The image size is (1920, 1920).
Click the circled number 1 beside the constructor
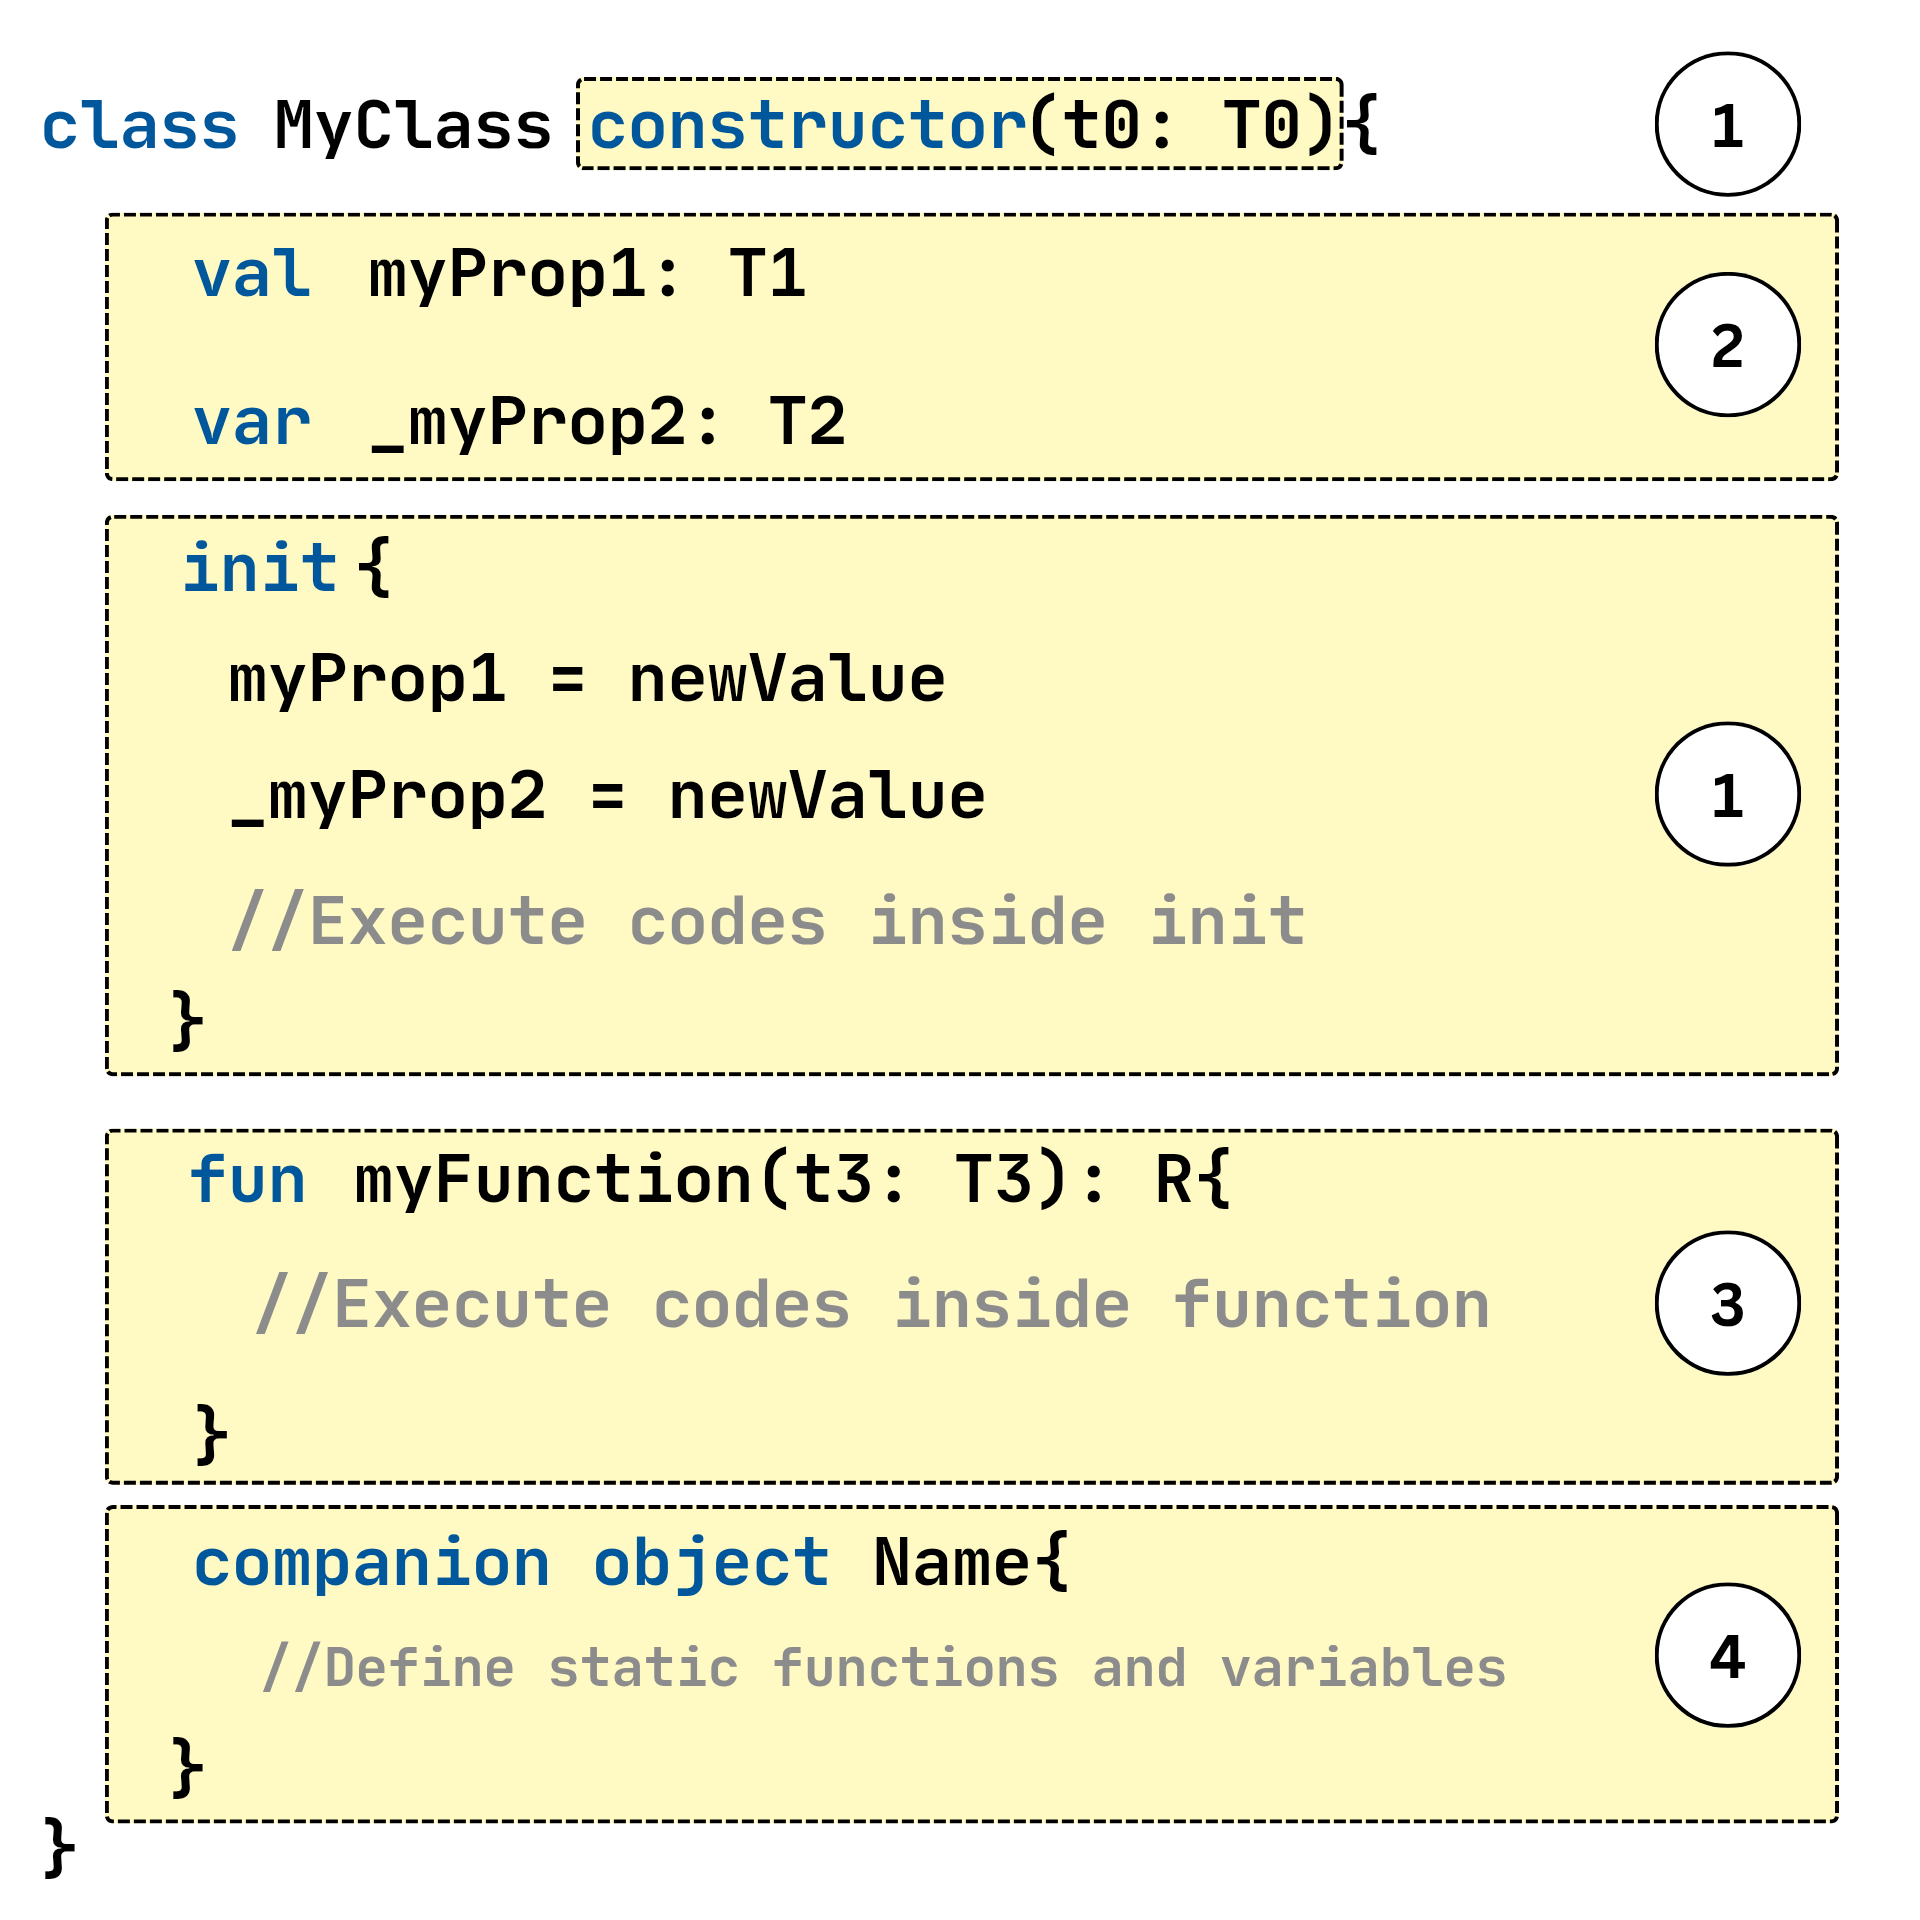click(x=1728, y=124)
